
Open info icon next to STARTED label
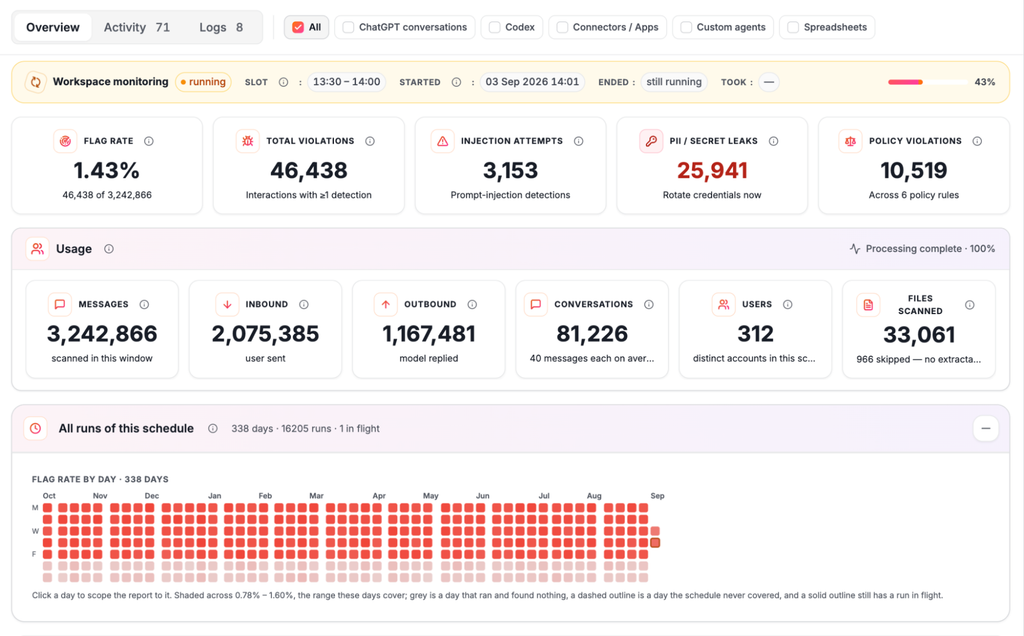456,82
